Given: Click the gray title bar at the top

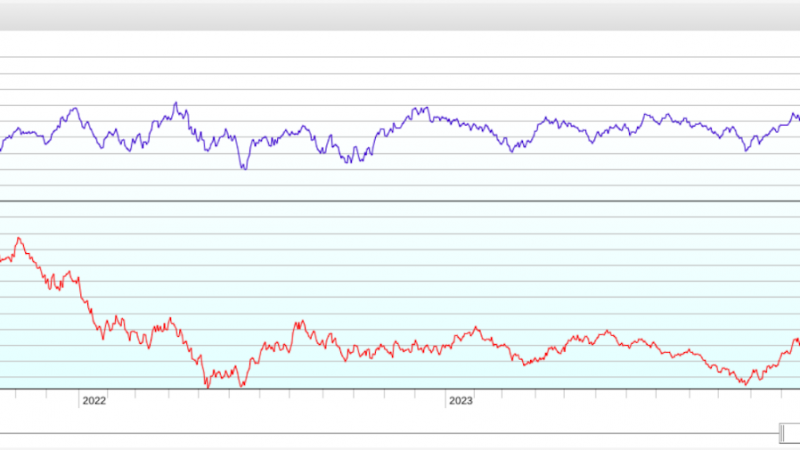Looking at the screenshot, I should (400, 15).
